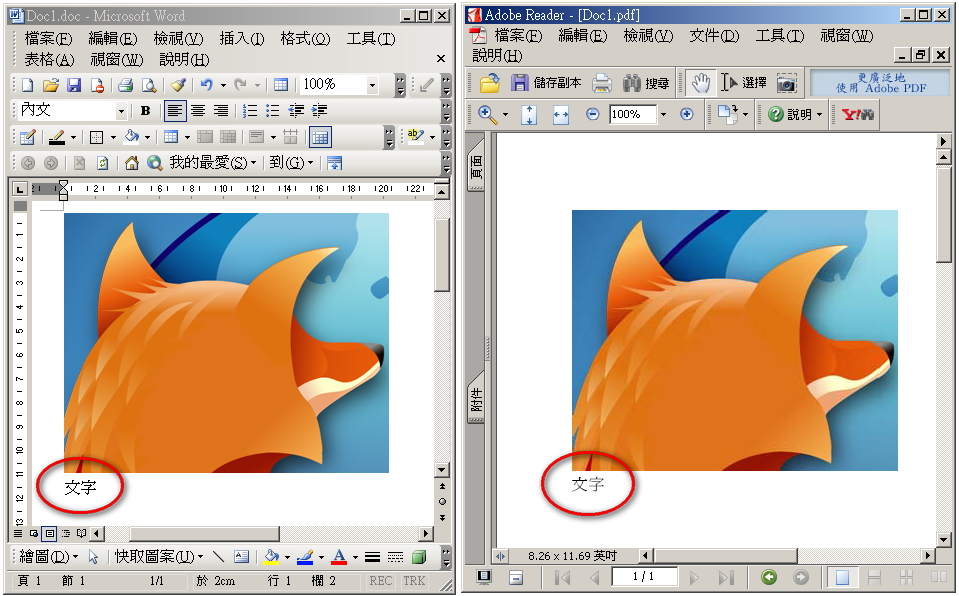Click New Blank Document icon in Word
The width and height of the screenshot is (959, 596).
tap(28, 84)
